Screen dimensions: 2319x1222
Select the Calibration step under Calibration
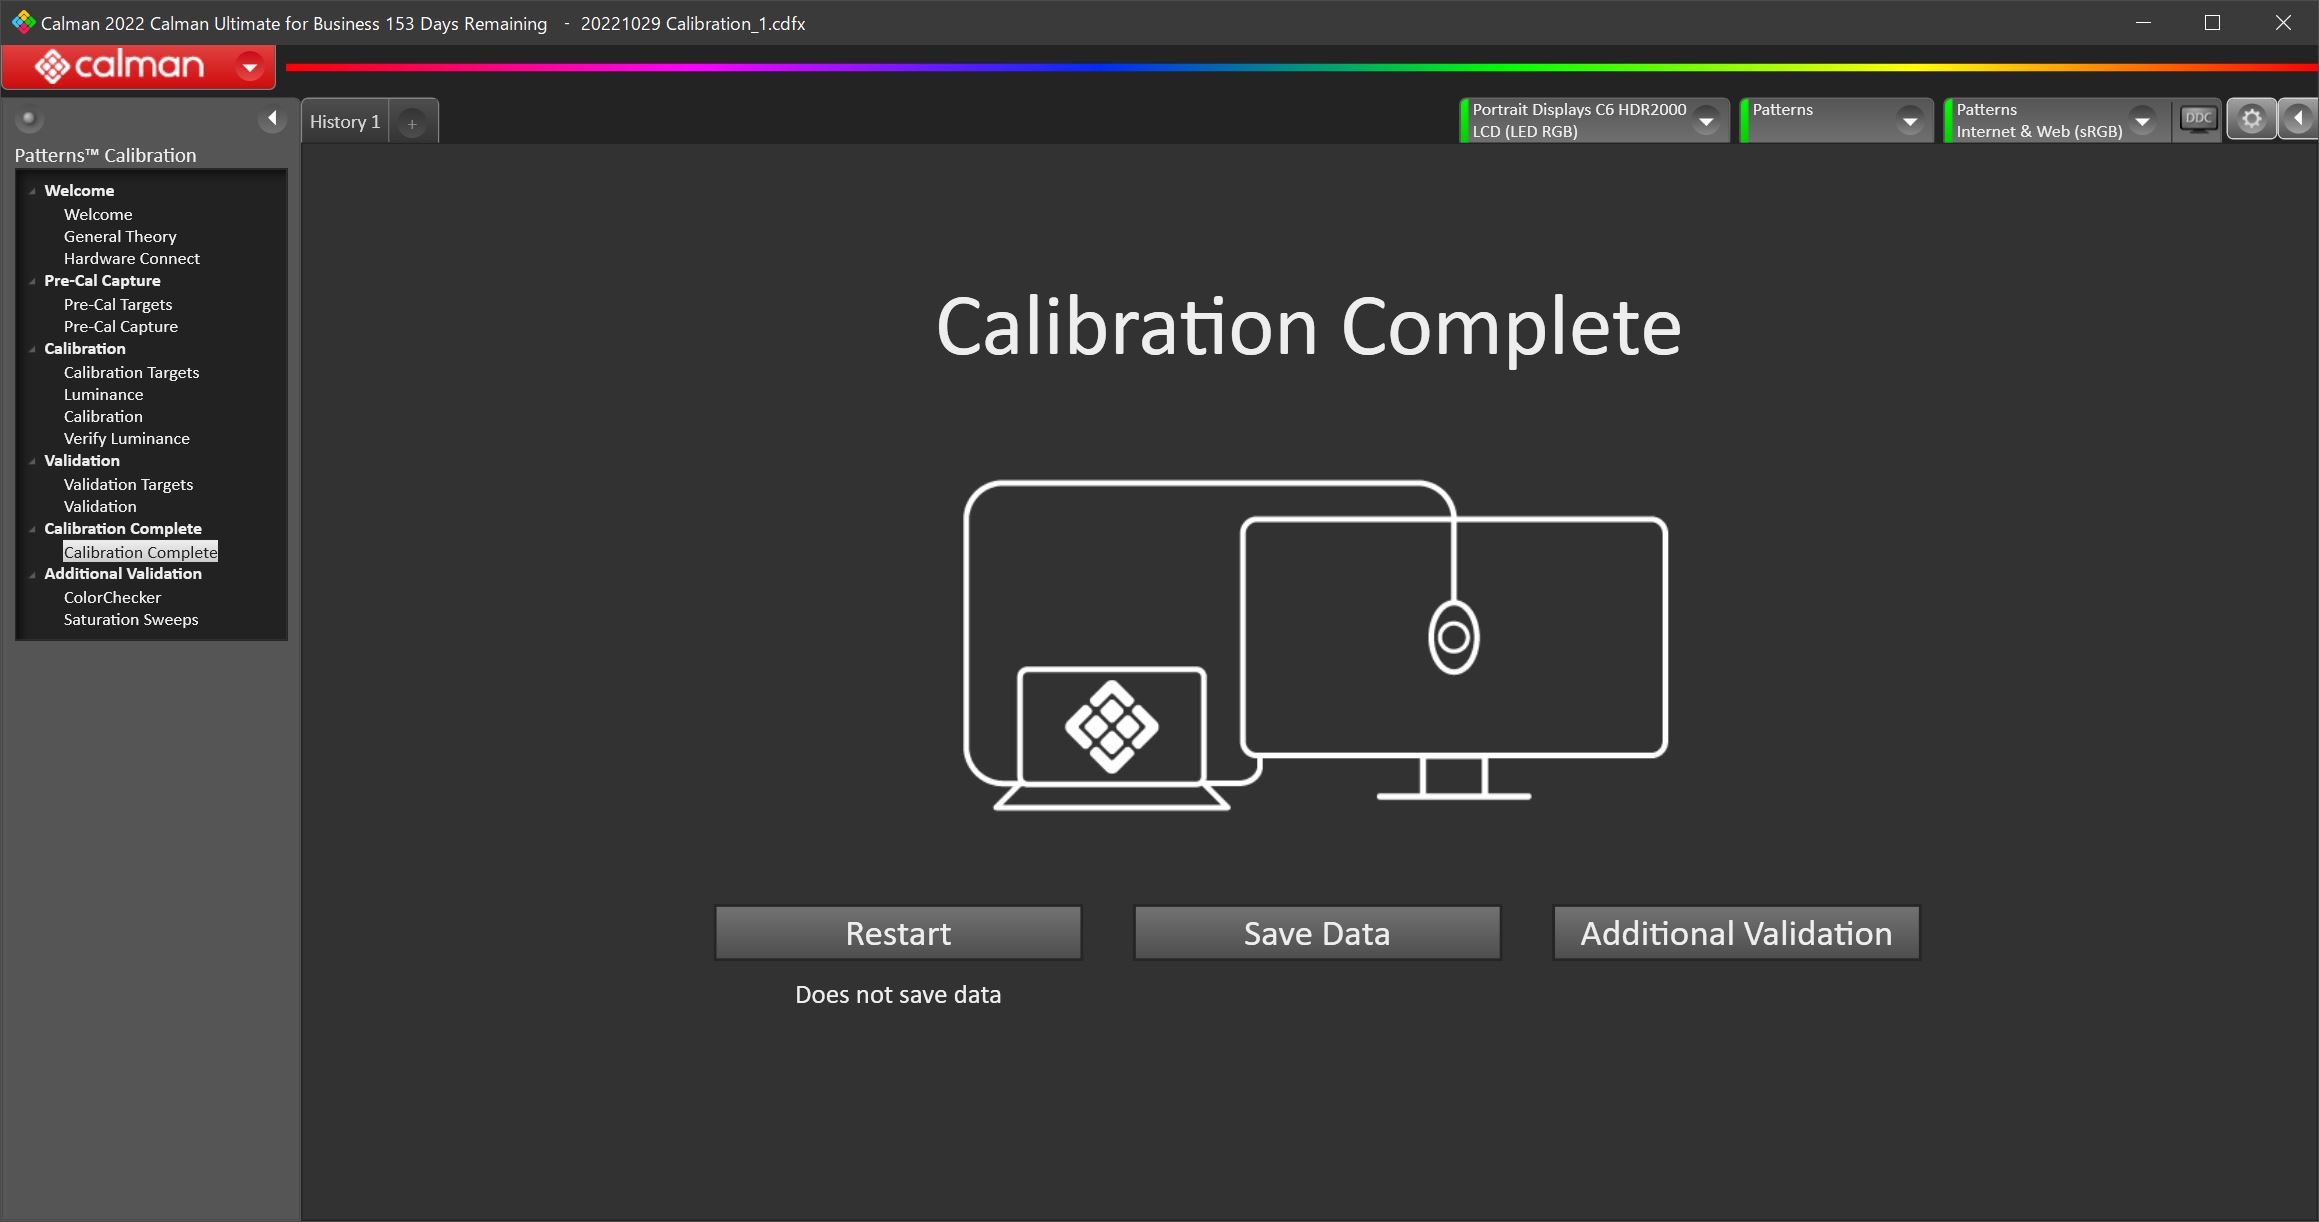pos(103,416)
